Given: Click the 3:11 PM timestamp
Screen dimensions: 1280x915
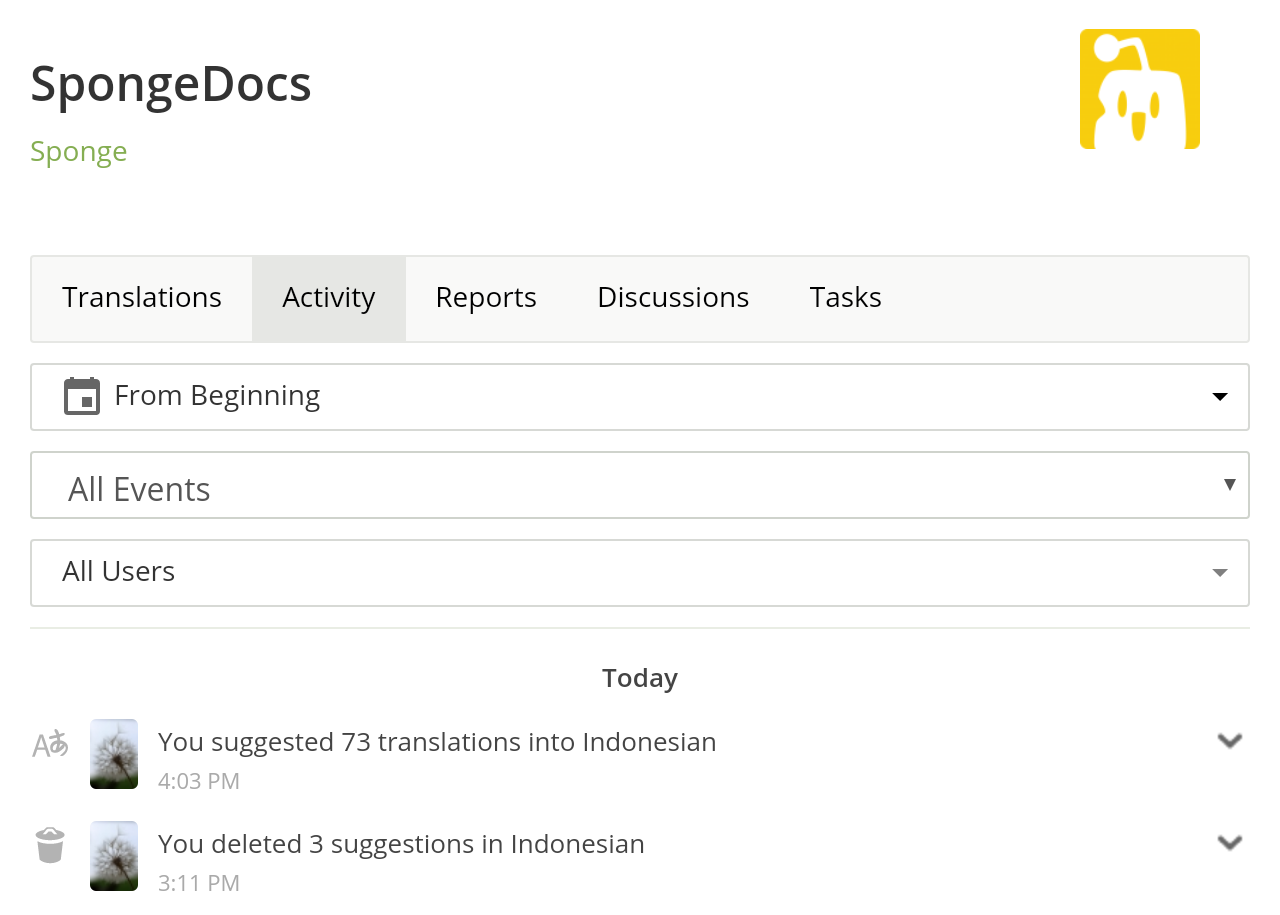Looking at the screenshot, I should (x=199, y=883).
